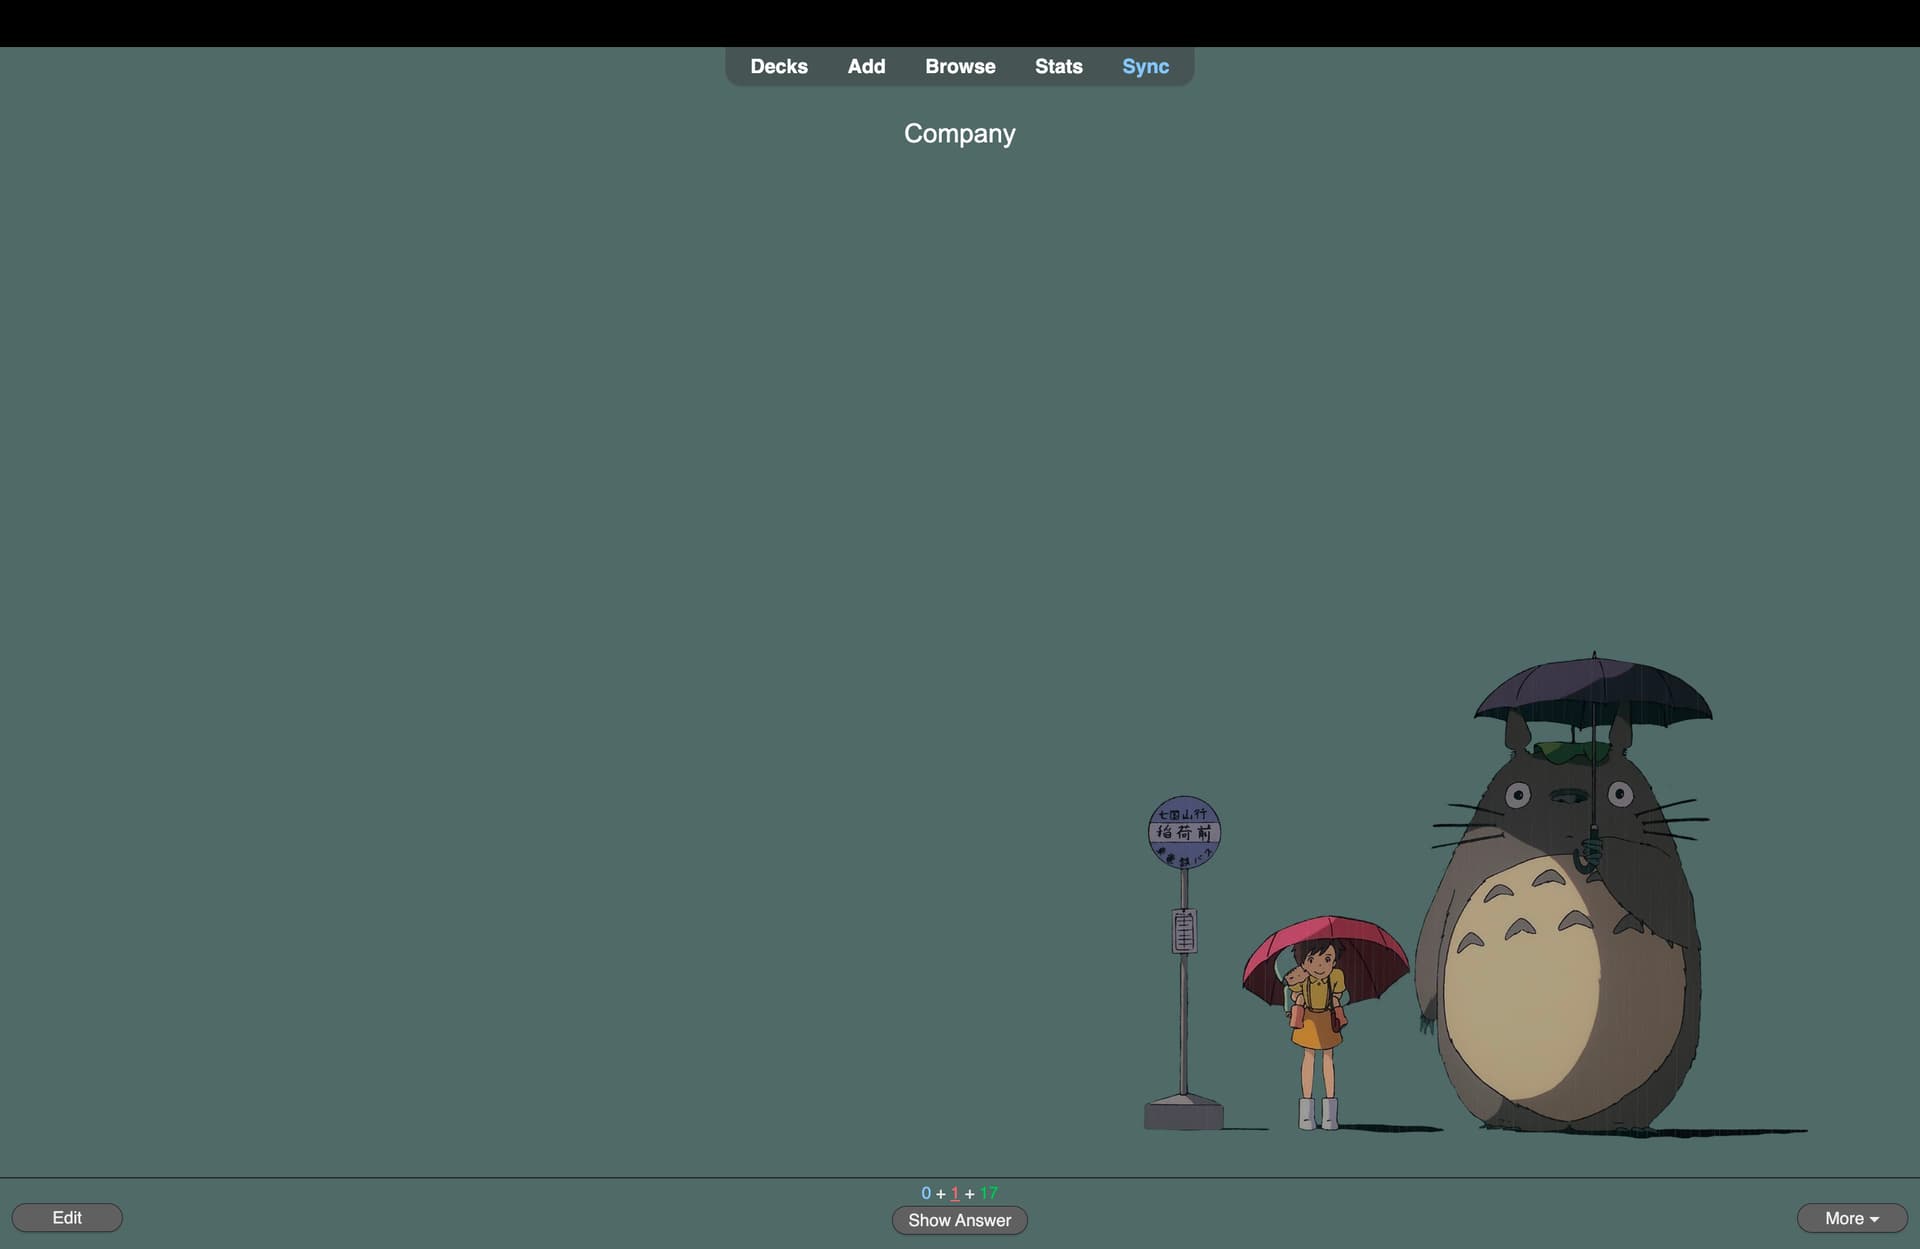Click the green review count 17
The width and height of the screenshot is (1920, 1249).
tap(988, 1193)
